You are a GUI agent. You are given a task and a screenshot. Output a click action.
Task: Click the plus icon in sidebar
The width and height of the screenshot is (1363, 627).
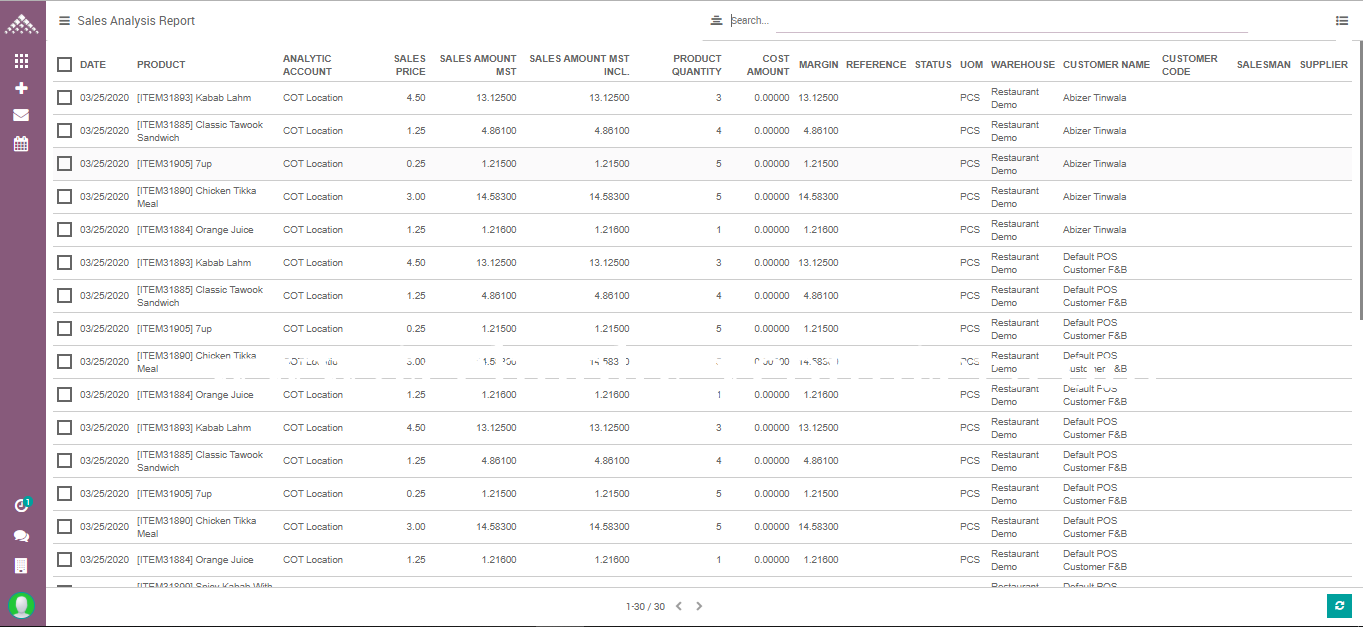(x=21, y=88)
